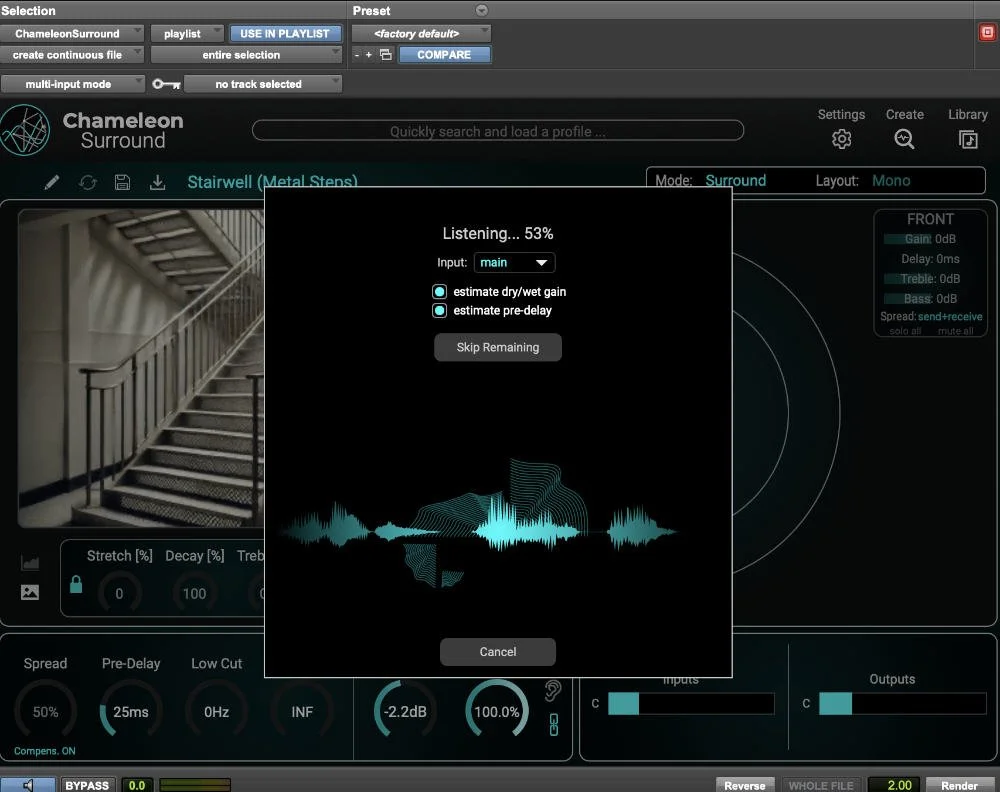Screen dimensions: 1000x792
Task: Click the Pre-Delay 25ms knob
Action: click(131, 711)
